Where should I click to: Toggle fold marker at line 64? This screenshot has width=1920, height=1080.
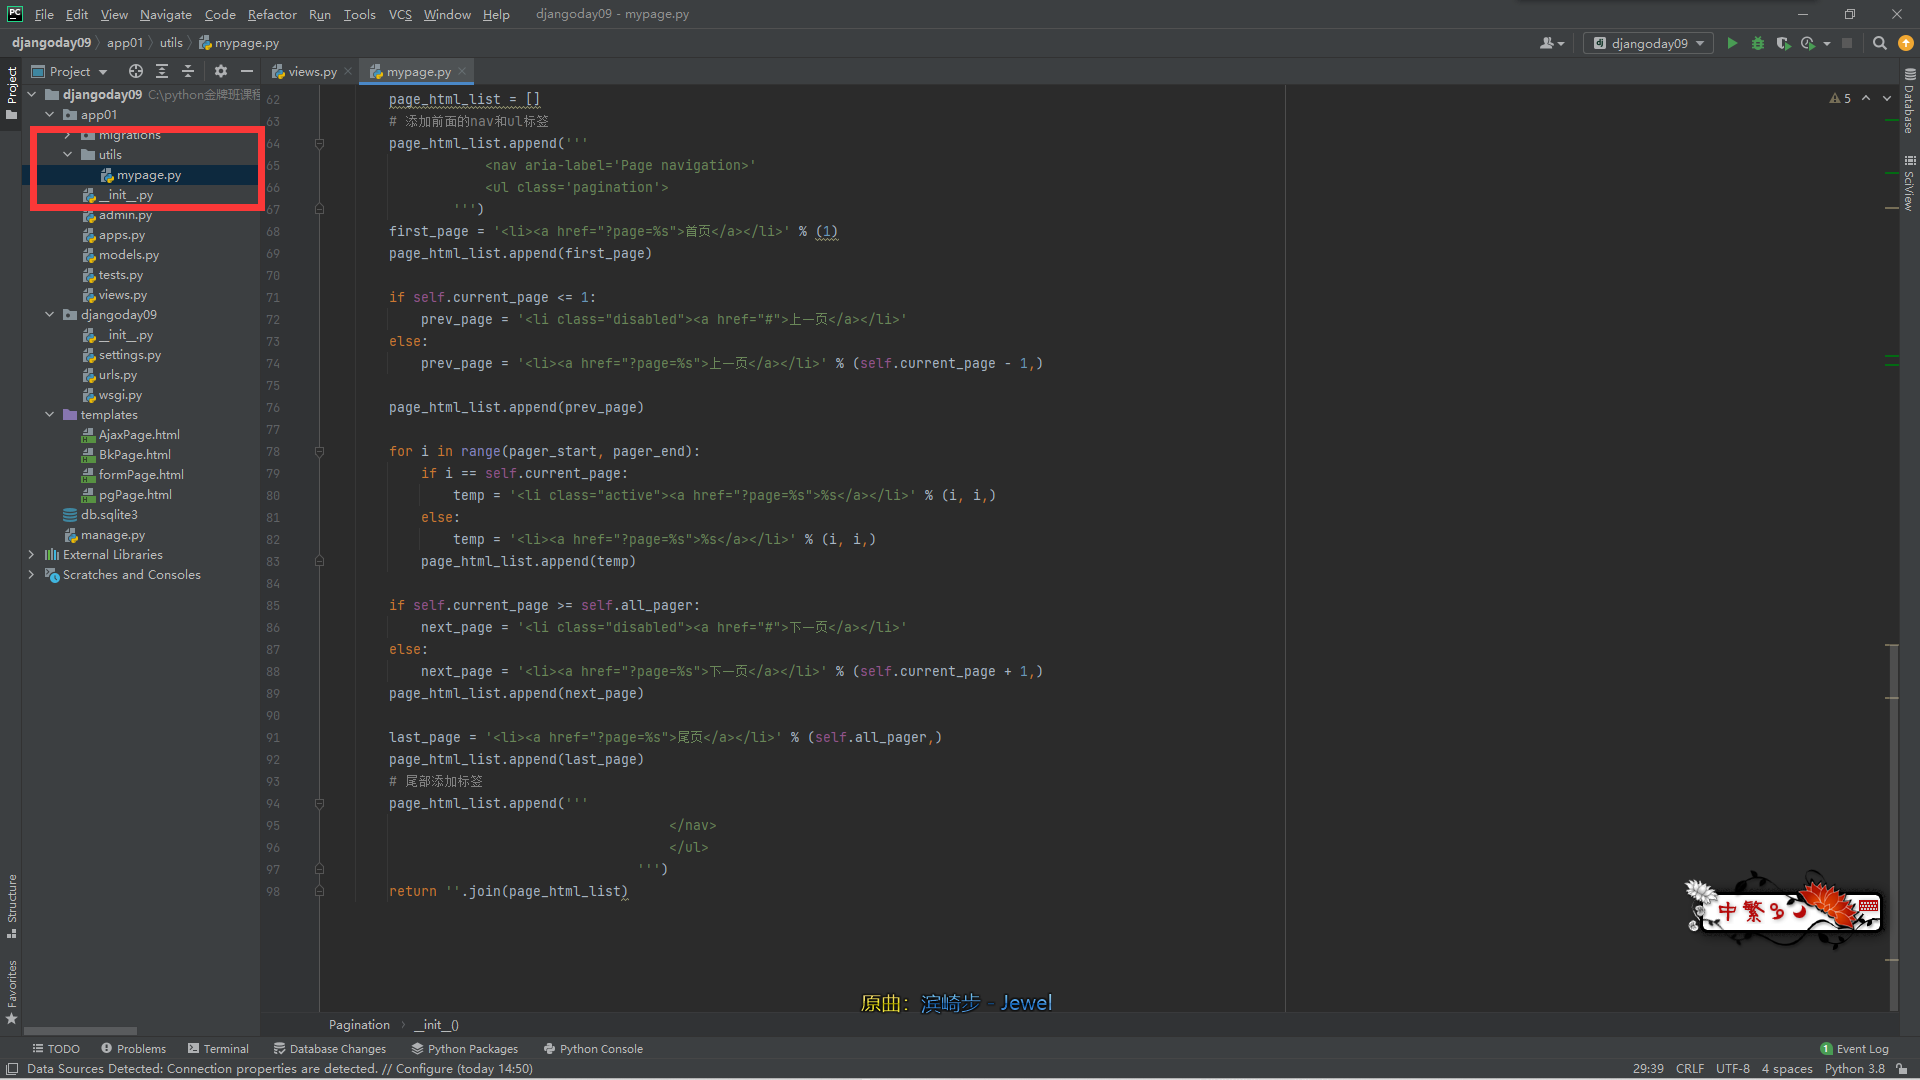click(319, 143)
